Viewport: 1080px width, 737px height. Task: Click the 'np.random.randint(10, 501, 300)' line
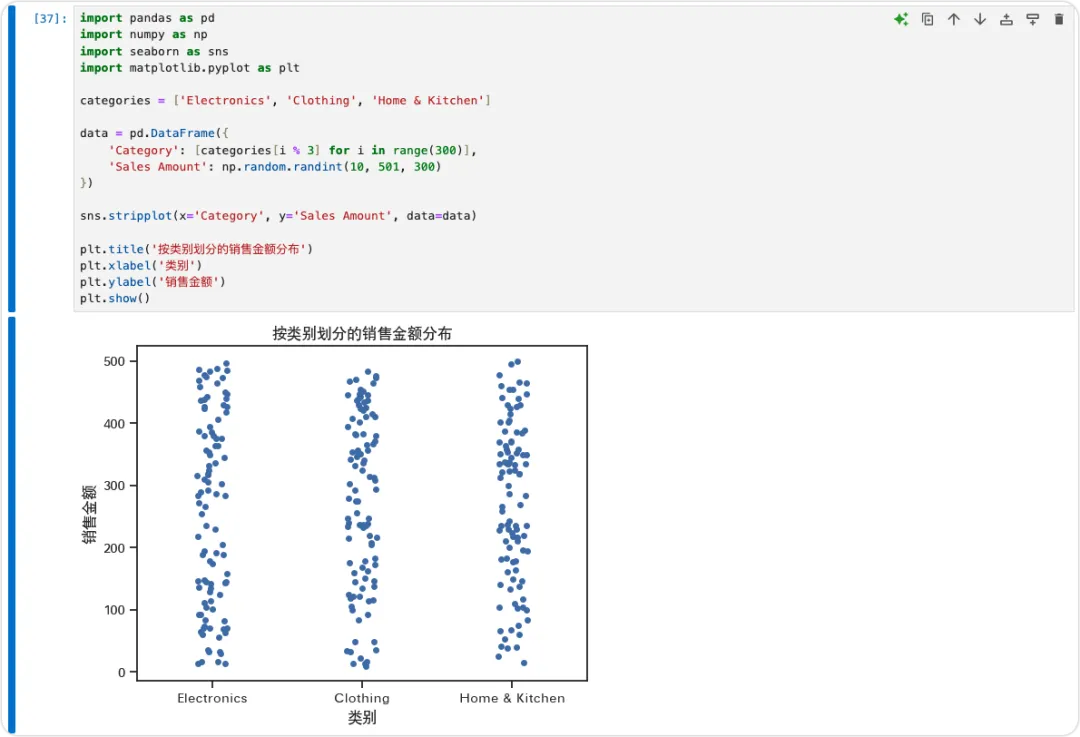click(x=275, y=167)
